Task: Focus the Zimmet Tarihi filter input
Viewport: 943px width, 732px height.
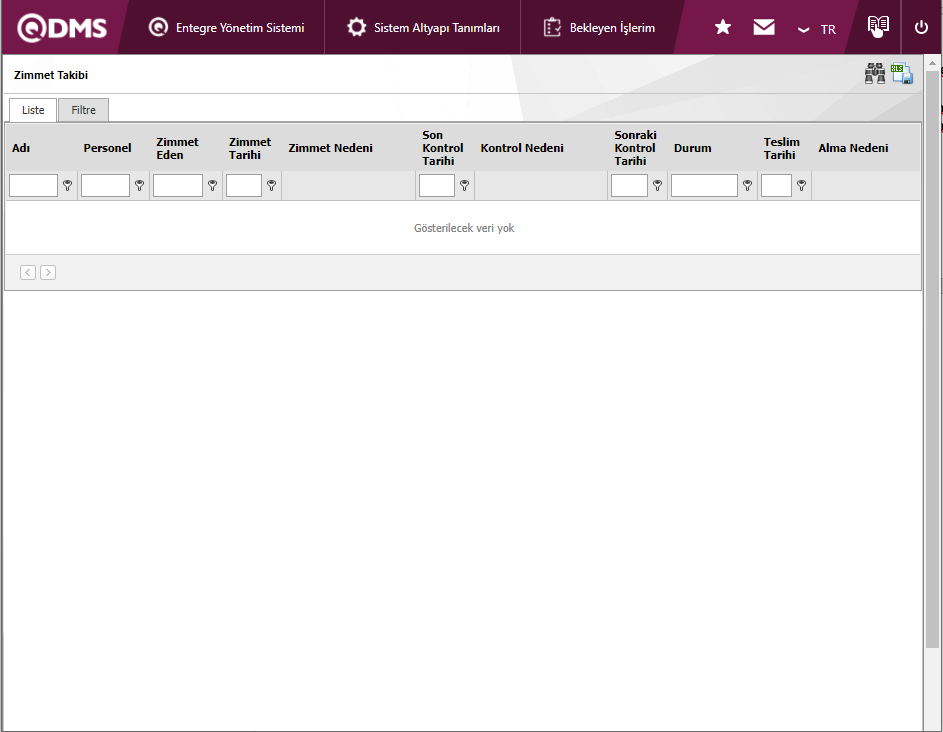Action: pyautogui.click(x=244, y=185)
